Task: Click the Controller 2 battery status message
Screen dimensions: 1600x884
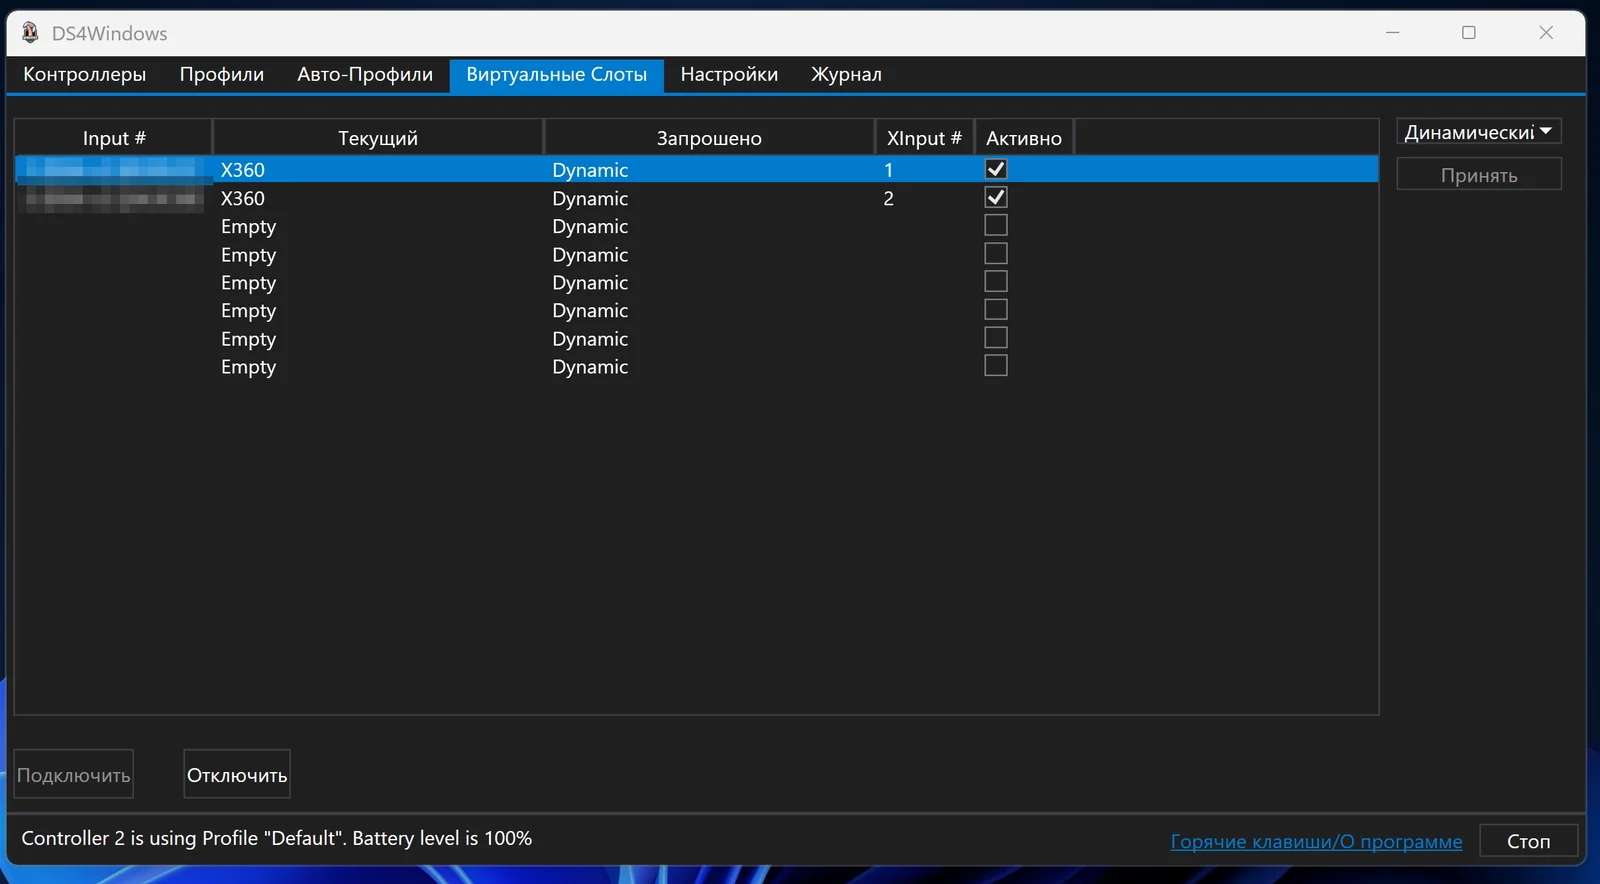Action: click(277, 838)
